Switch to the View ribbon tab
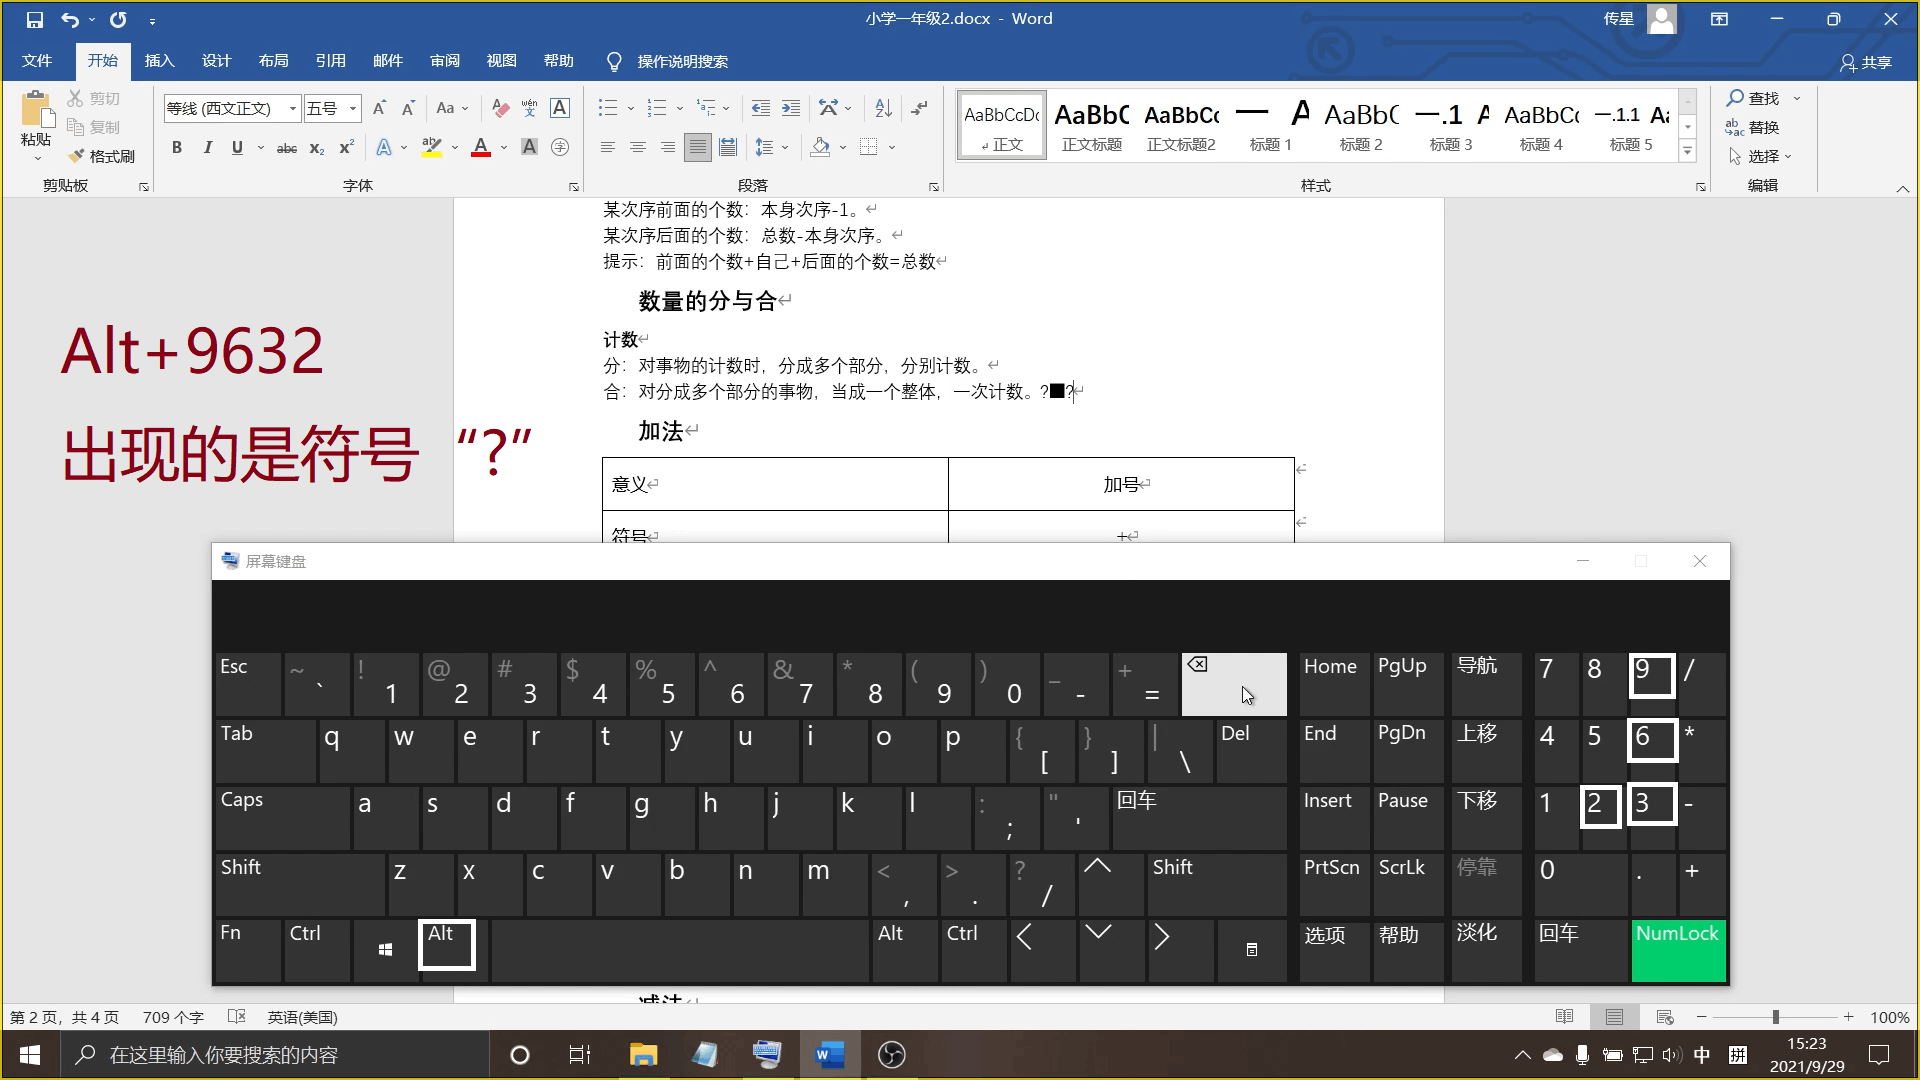This screenshot has height=1080, width=1920. pyautogui.click(x=501, y=61)
